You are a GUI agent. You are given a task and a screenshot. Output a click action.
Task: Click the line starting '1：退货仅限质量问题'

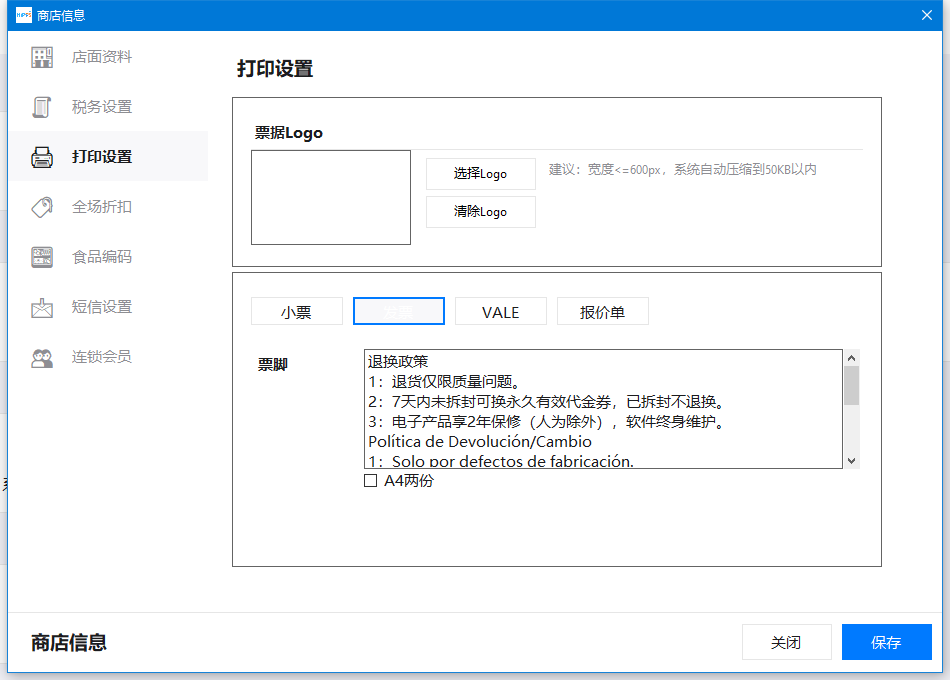[x=444, y=382]
